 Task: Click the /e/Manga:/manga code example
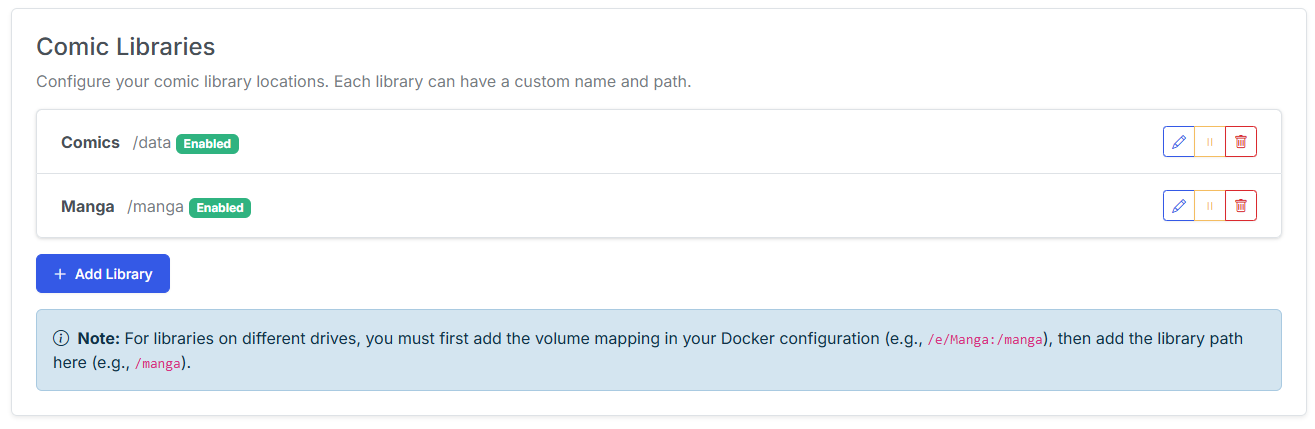tap(985, 340)
